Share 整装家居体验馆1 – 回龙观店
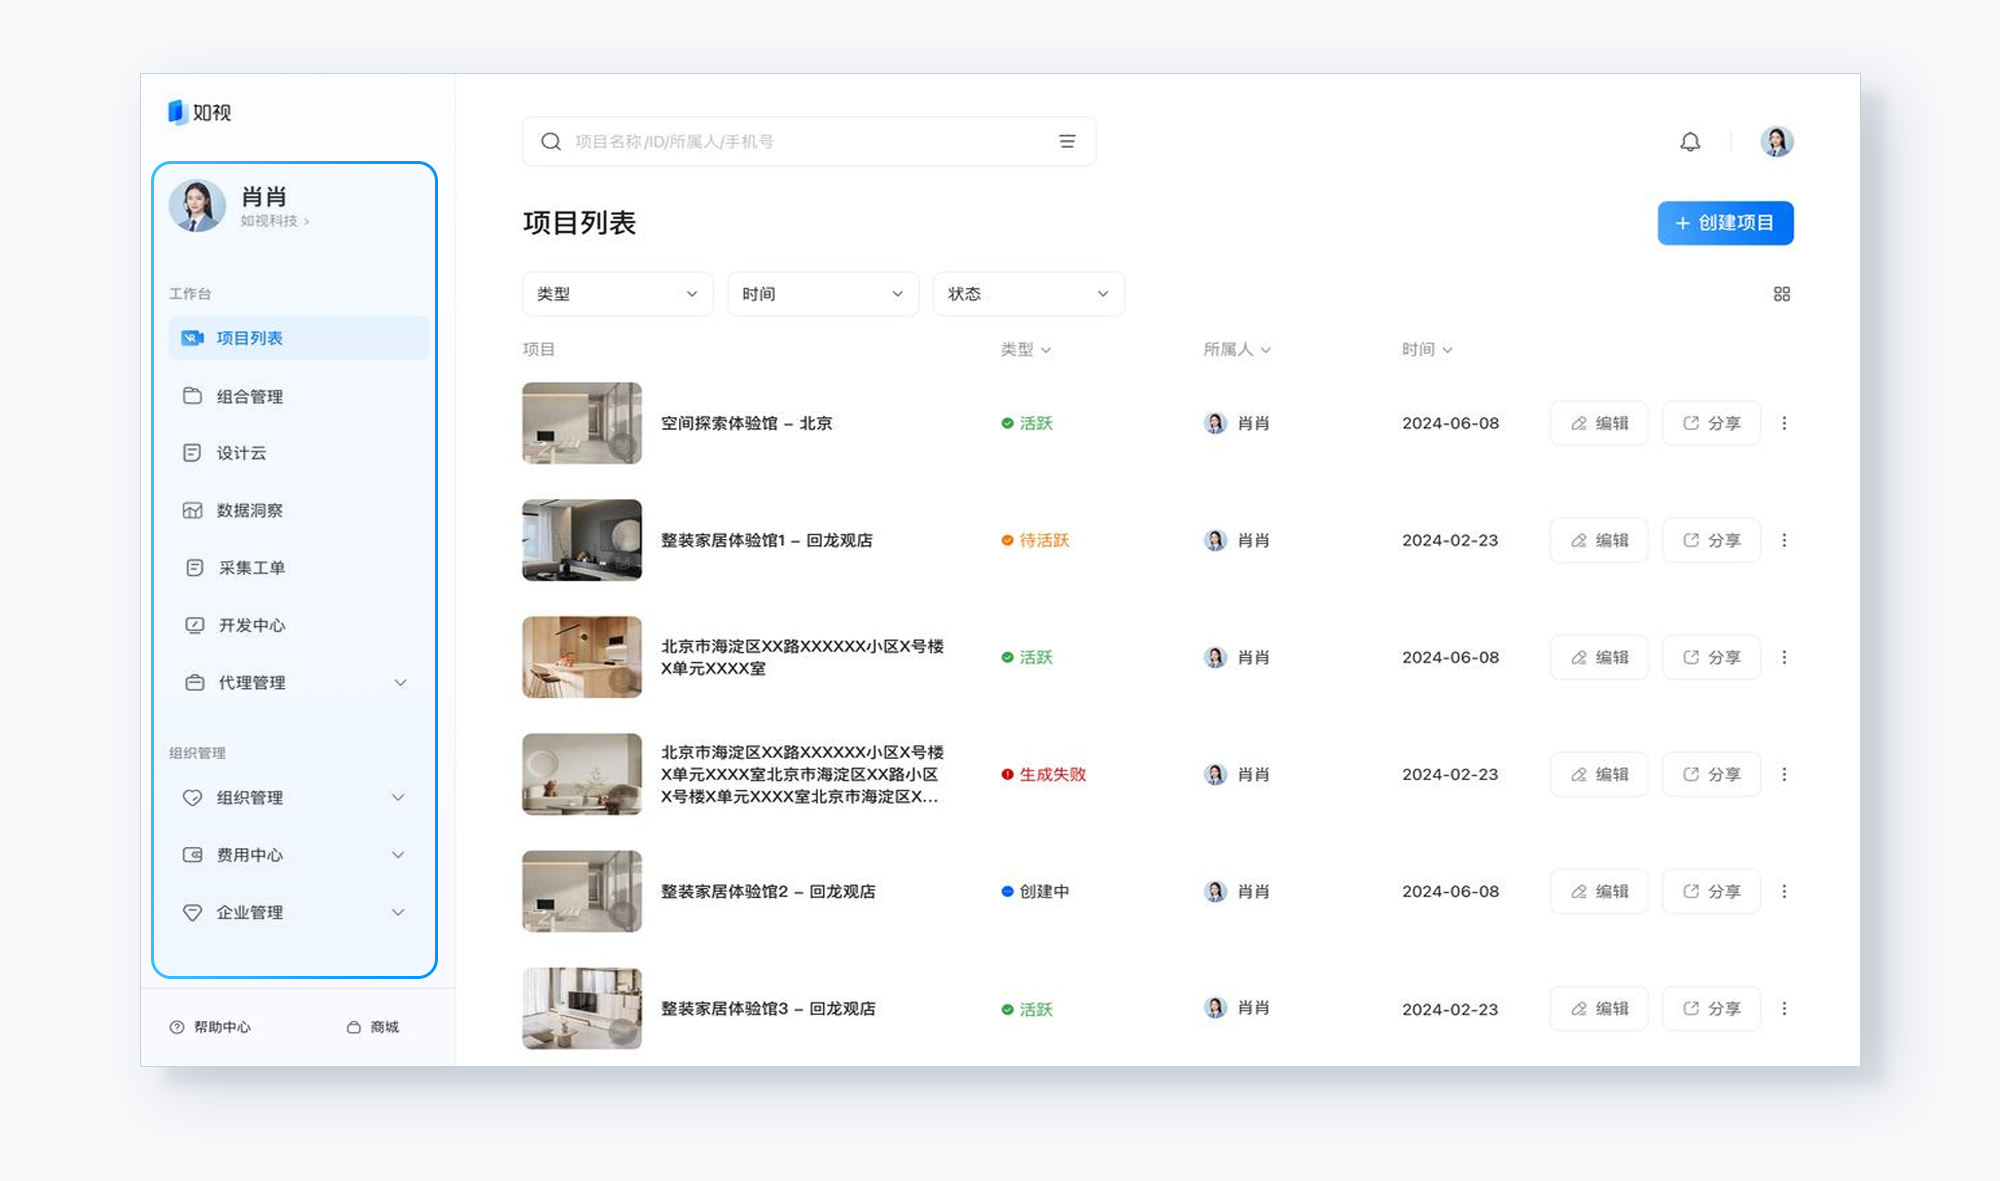The width and height of the screenshot is (2000, 1181). [x=1711, y=540]
